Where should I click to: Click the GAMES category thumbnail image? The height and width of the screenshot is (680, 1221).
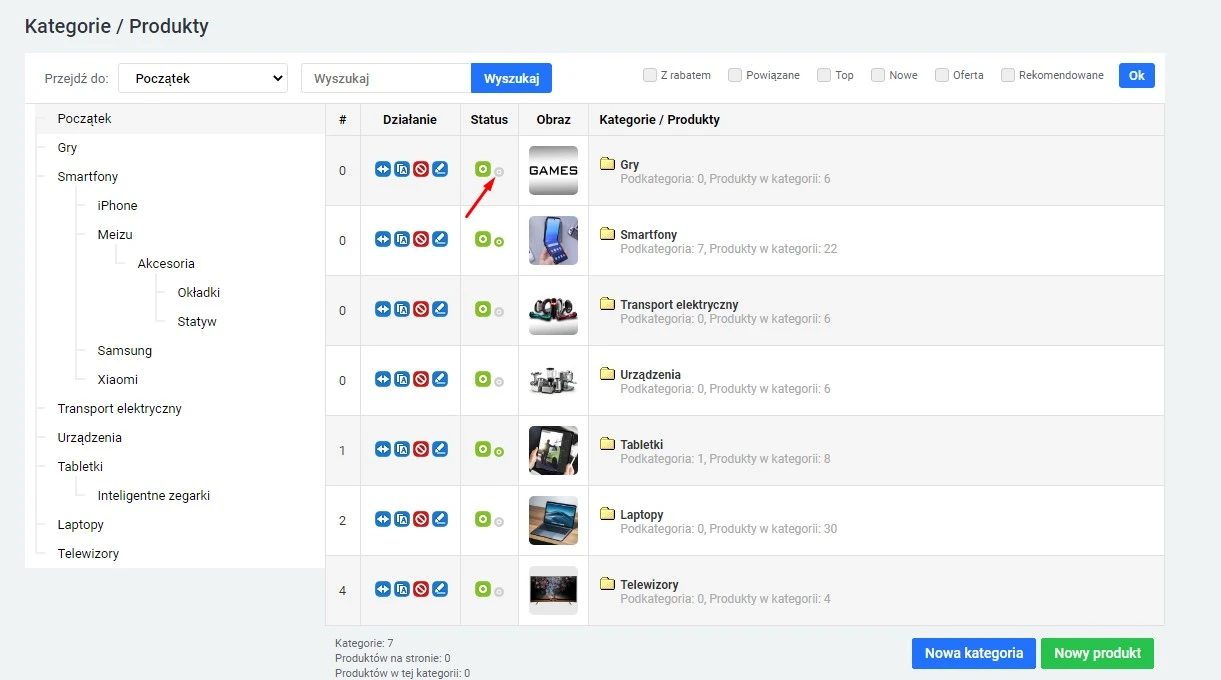(x=553, y=170)
